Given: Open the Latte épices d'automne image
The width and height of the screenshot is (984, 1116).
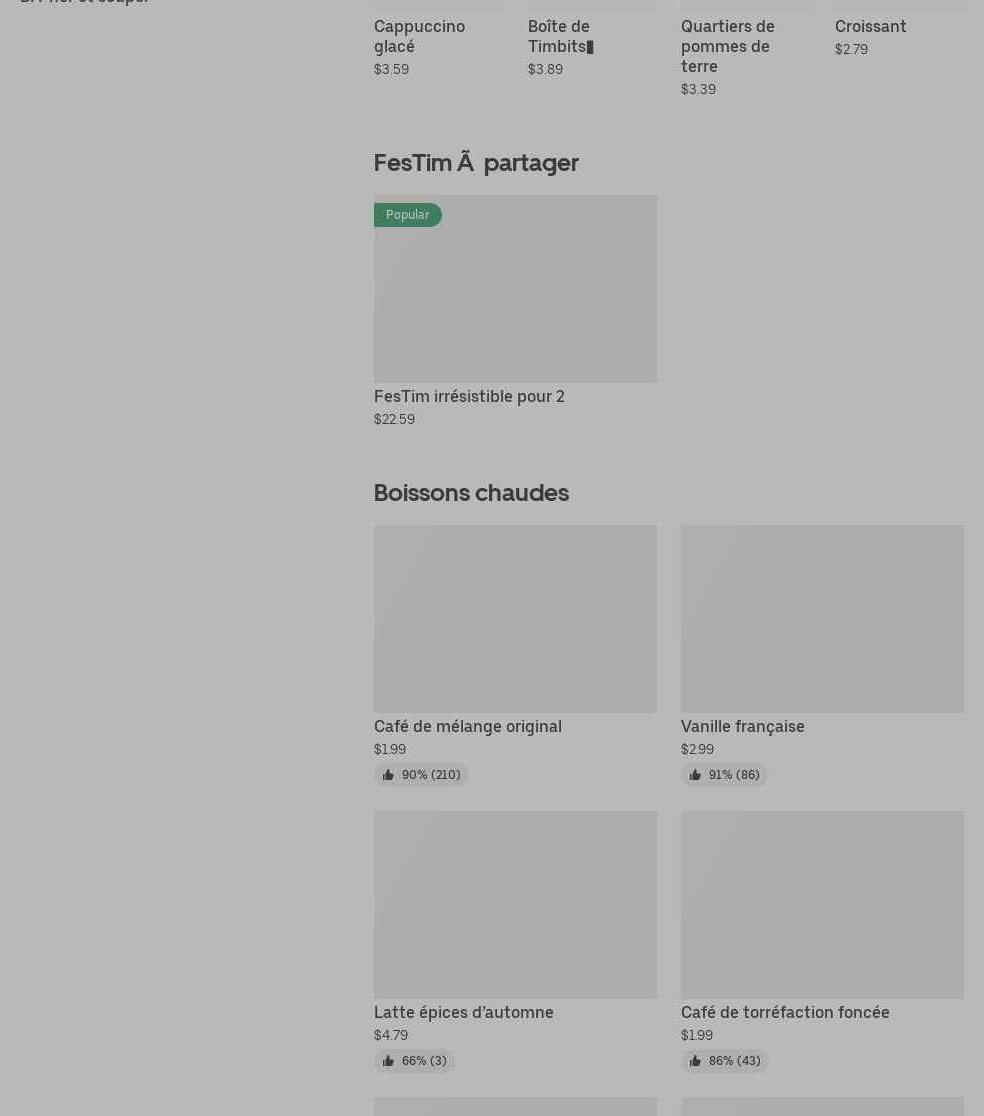Looking at the screenshot, I should (515, 905).
